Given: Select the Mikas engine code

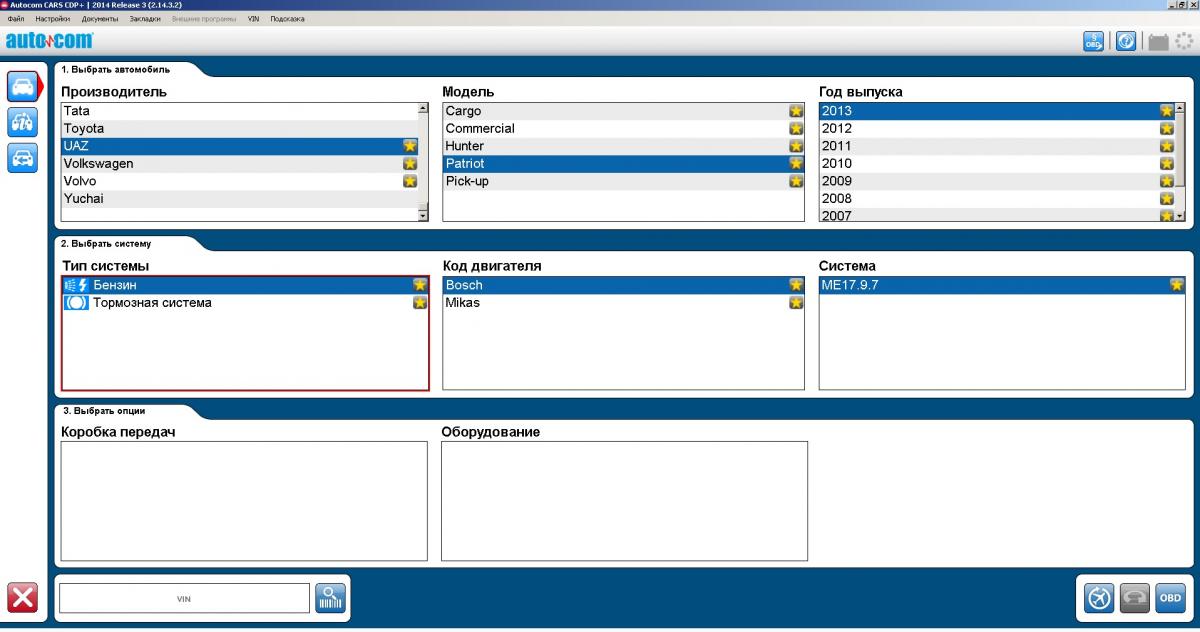Looking at the screenshot, I should [623, 303].
